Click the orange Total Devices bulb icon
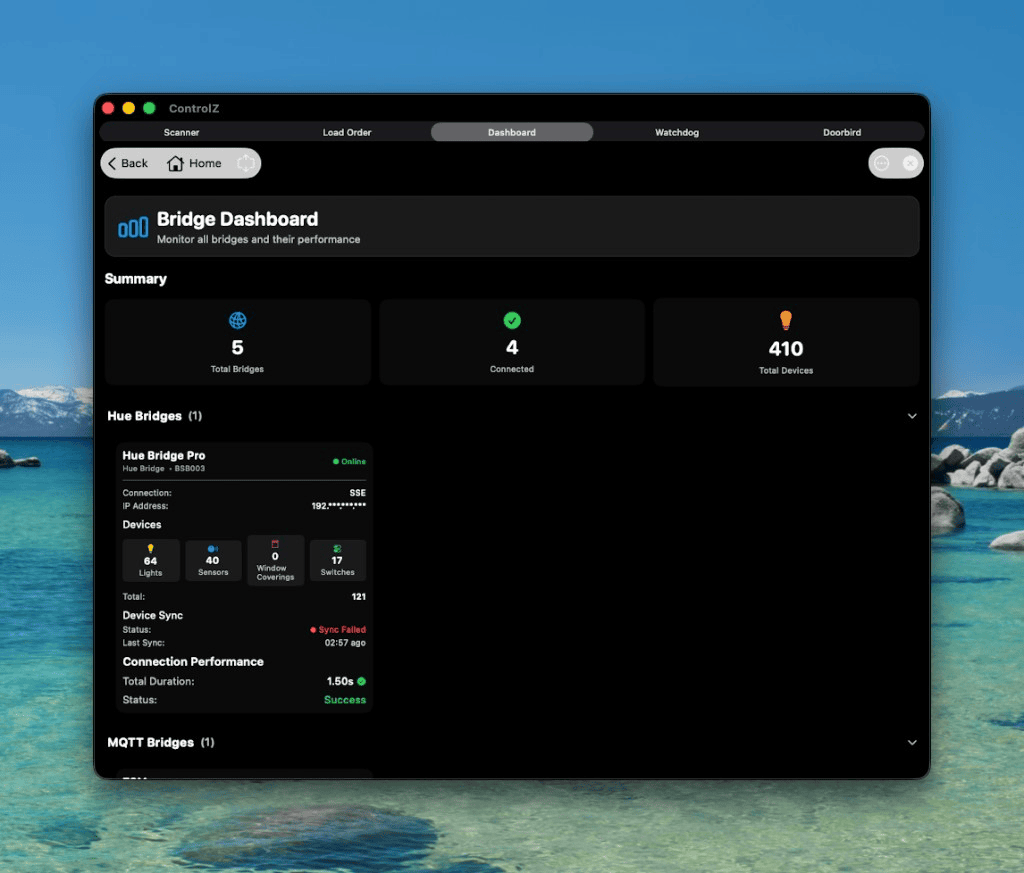Image resolution: width=1024 pixels, height=873 pixels. (x=786, y=320)
